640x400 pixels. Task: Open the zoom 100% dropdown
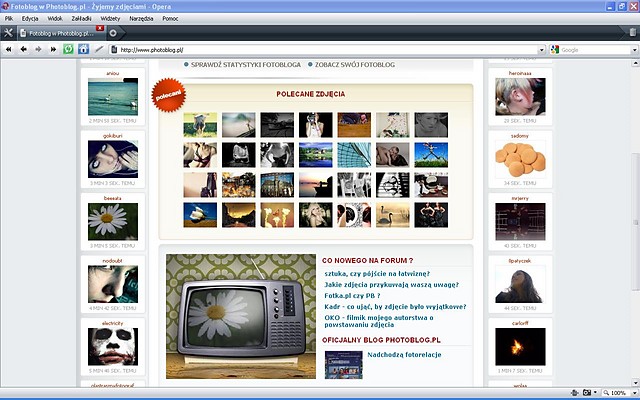point(634,393)
